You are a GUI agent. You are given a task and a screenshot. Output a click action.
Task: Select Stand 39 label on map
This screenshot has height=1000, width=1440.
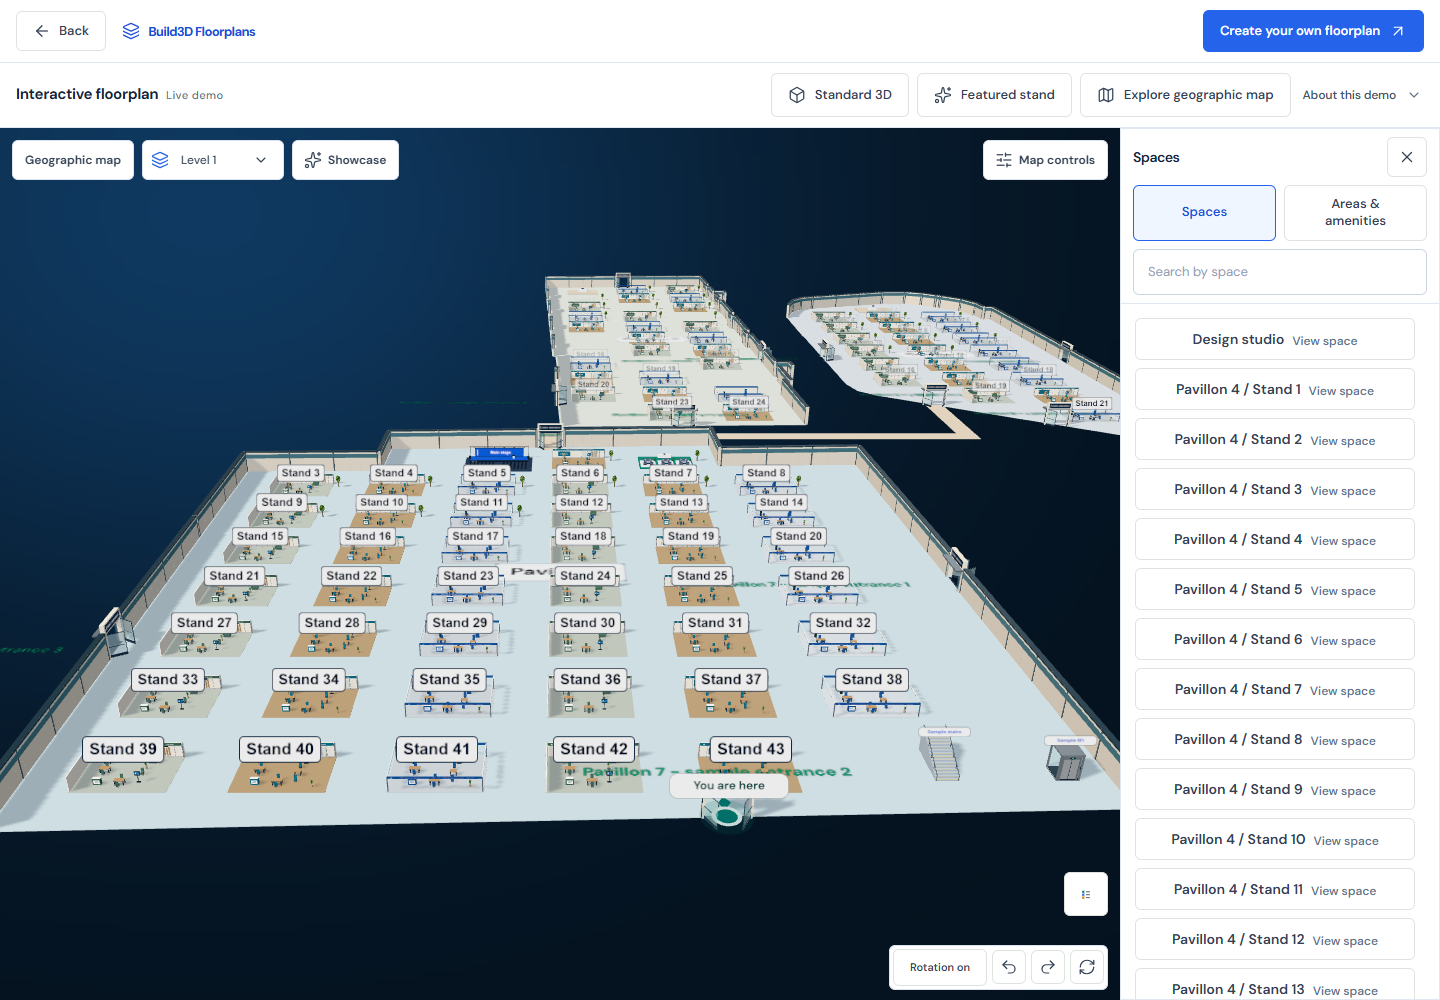coord(123,749)
